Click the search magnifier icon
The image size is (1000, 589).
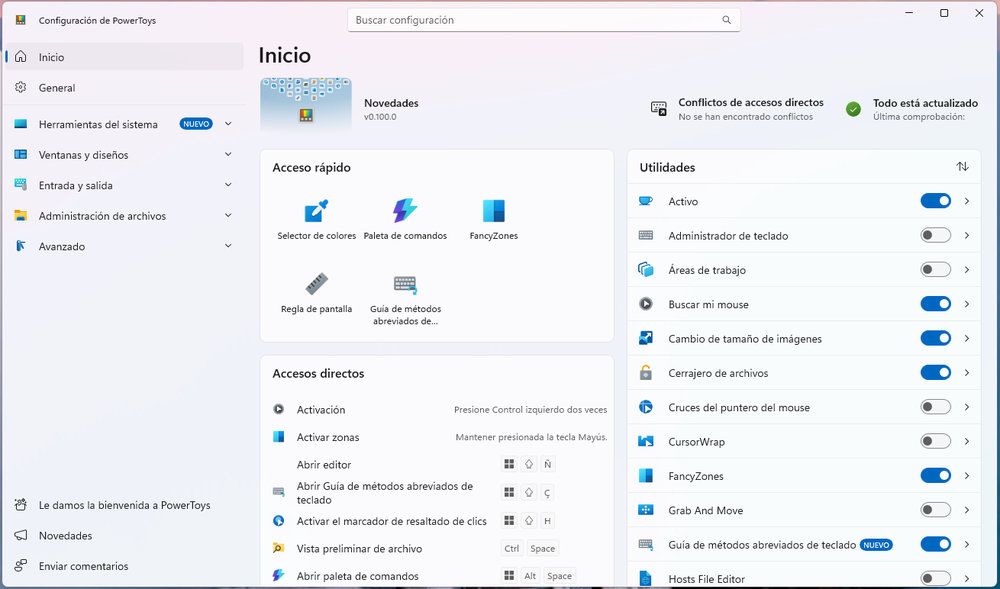click(x=726, y=20)
